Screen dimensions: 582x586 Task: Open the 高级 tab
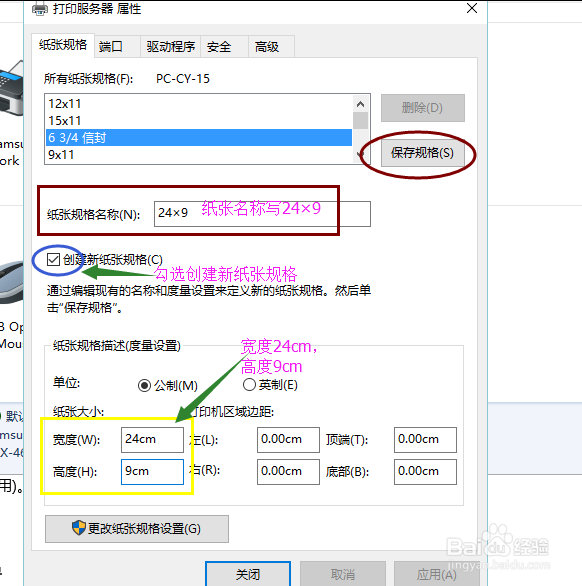point(271,47)
